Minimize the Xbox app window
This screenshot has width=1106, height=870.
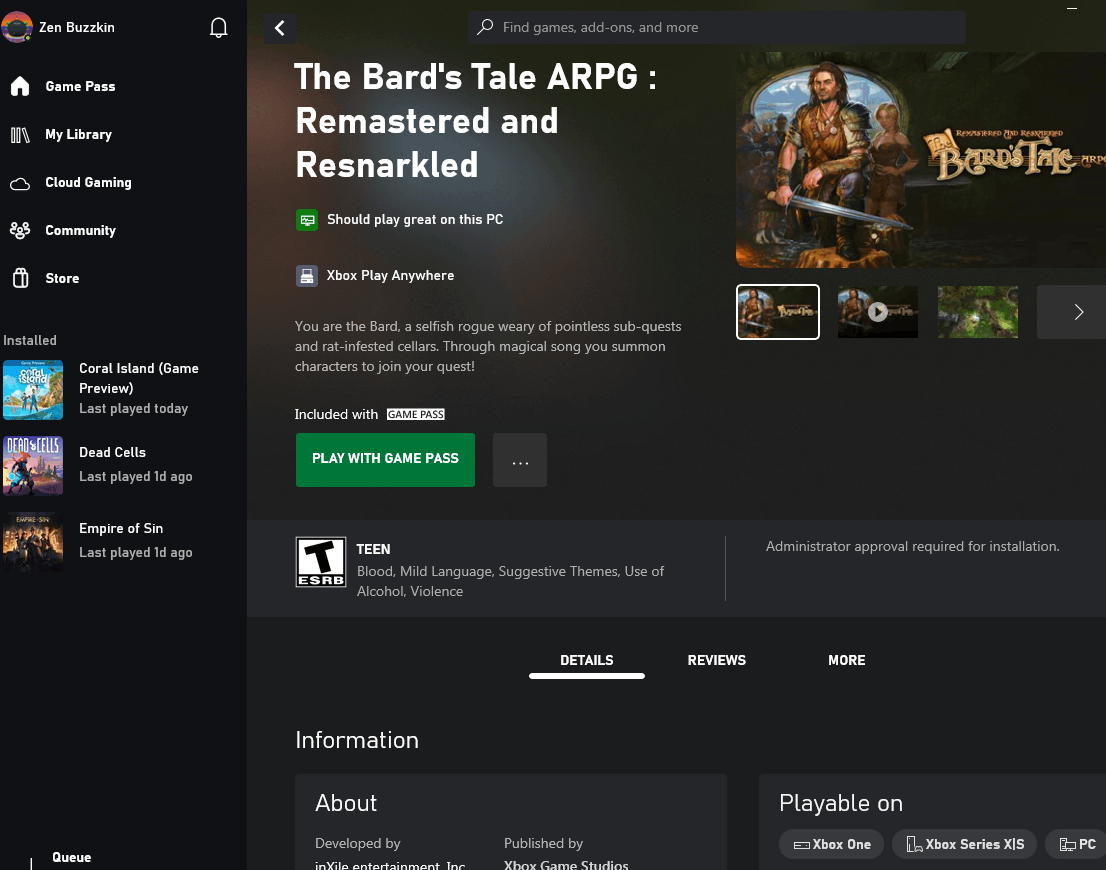point(1071,8)
